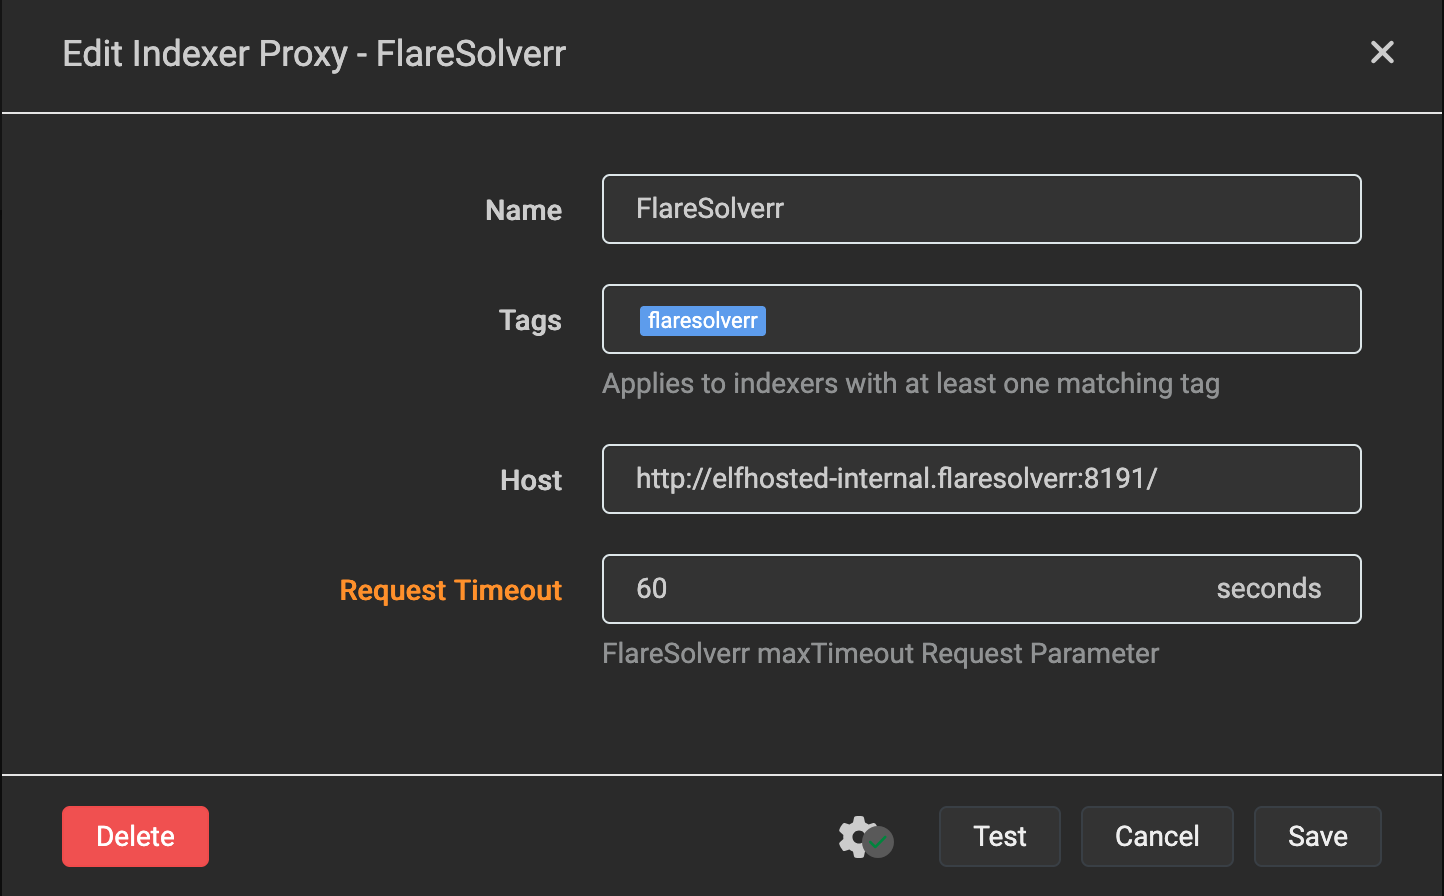Run the proxy Test button
This screenshot has height=896, width=1444.
point(999,836)
